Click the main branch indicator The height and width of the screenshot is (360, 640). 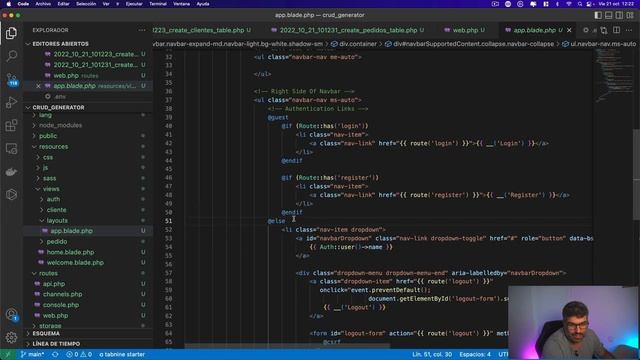click(32, 354)
